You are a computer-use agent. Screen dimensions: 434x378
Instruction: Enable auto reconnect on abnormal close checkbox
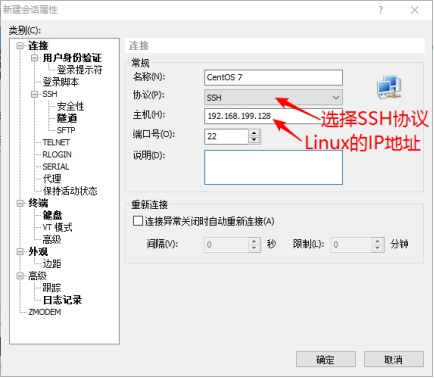point(138,221)
